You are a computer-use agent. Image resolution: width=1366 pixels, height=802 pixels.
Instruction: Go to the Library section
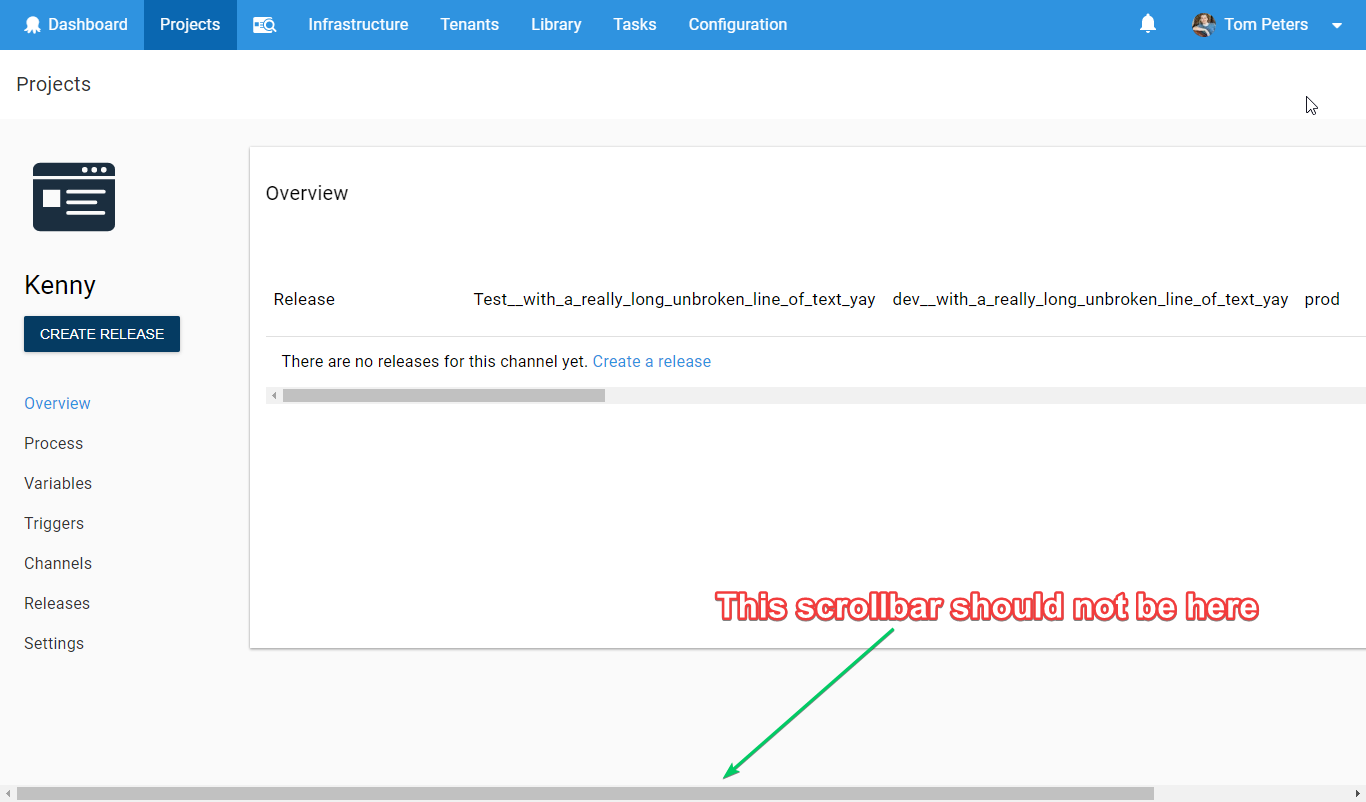[556, 24]
